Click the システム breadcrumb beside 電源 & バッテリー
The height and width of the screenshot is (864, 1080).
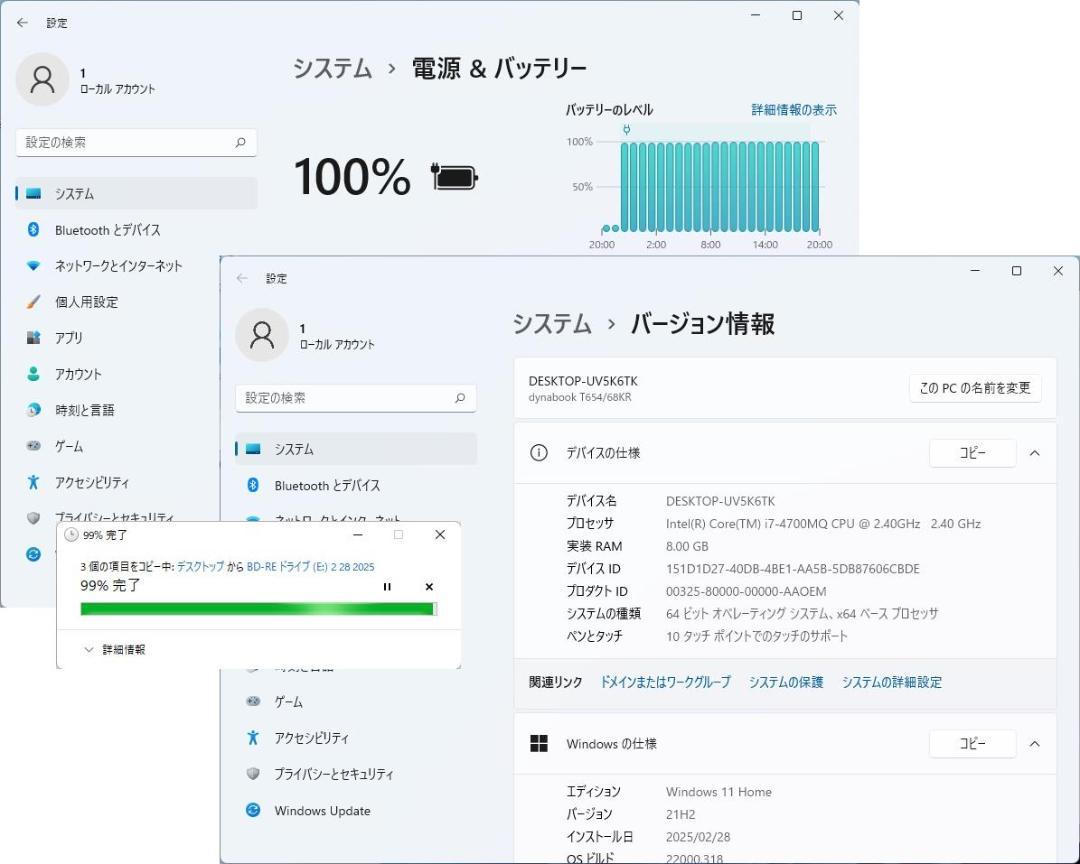point(333,69)
